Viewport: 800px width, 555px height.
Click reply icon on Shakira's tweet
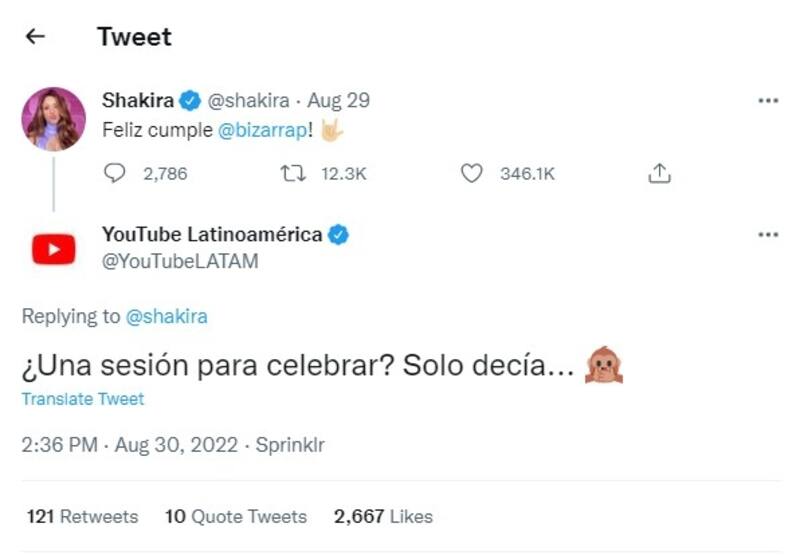click(115, 173)
